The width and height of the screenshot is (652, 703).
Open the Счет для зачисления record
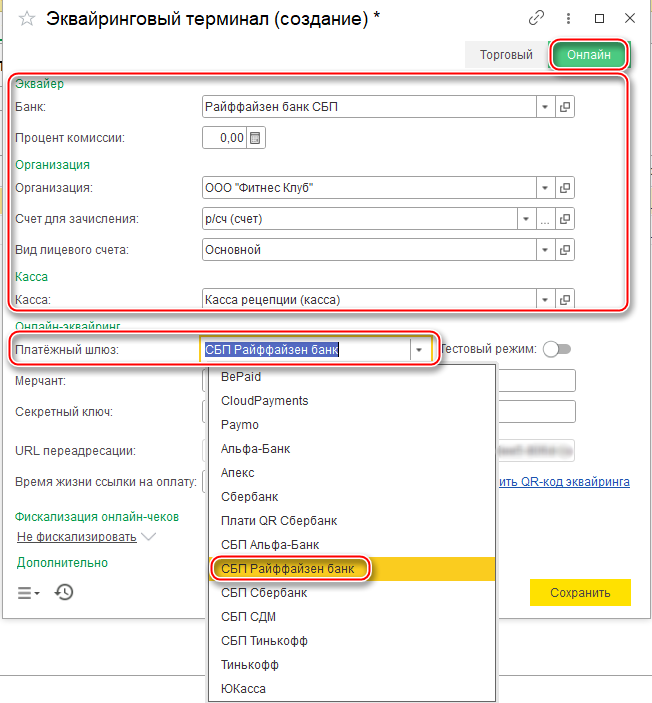pyautogui.click(x=565, y=219)
